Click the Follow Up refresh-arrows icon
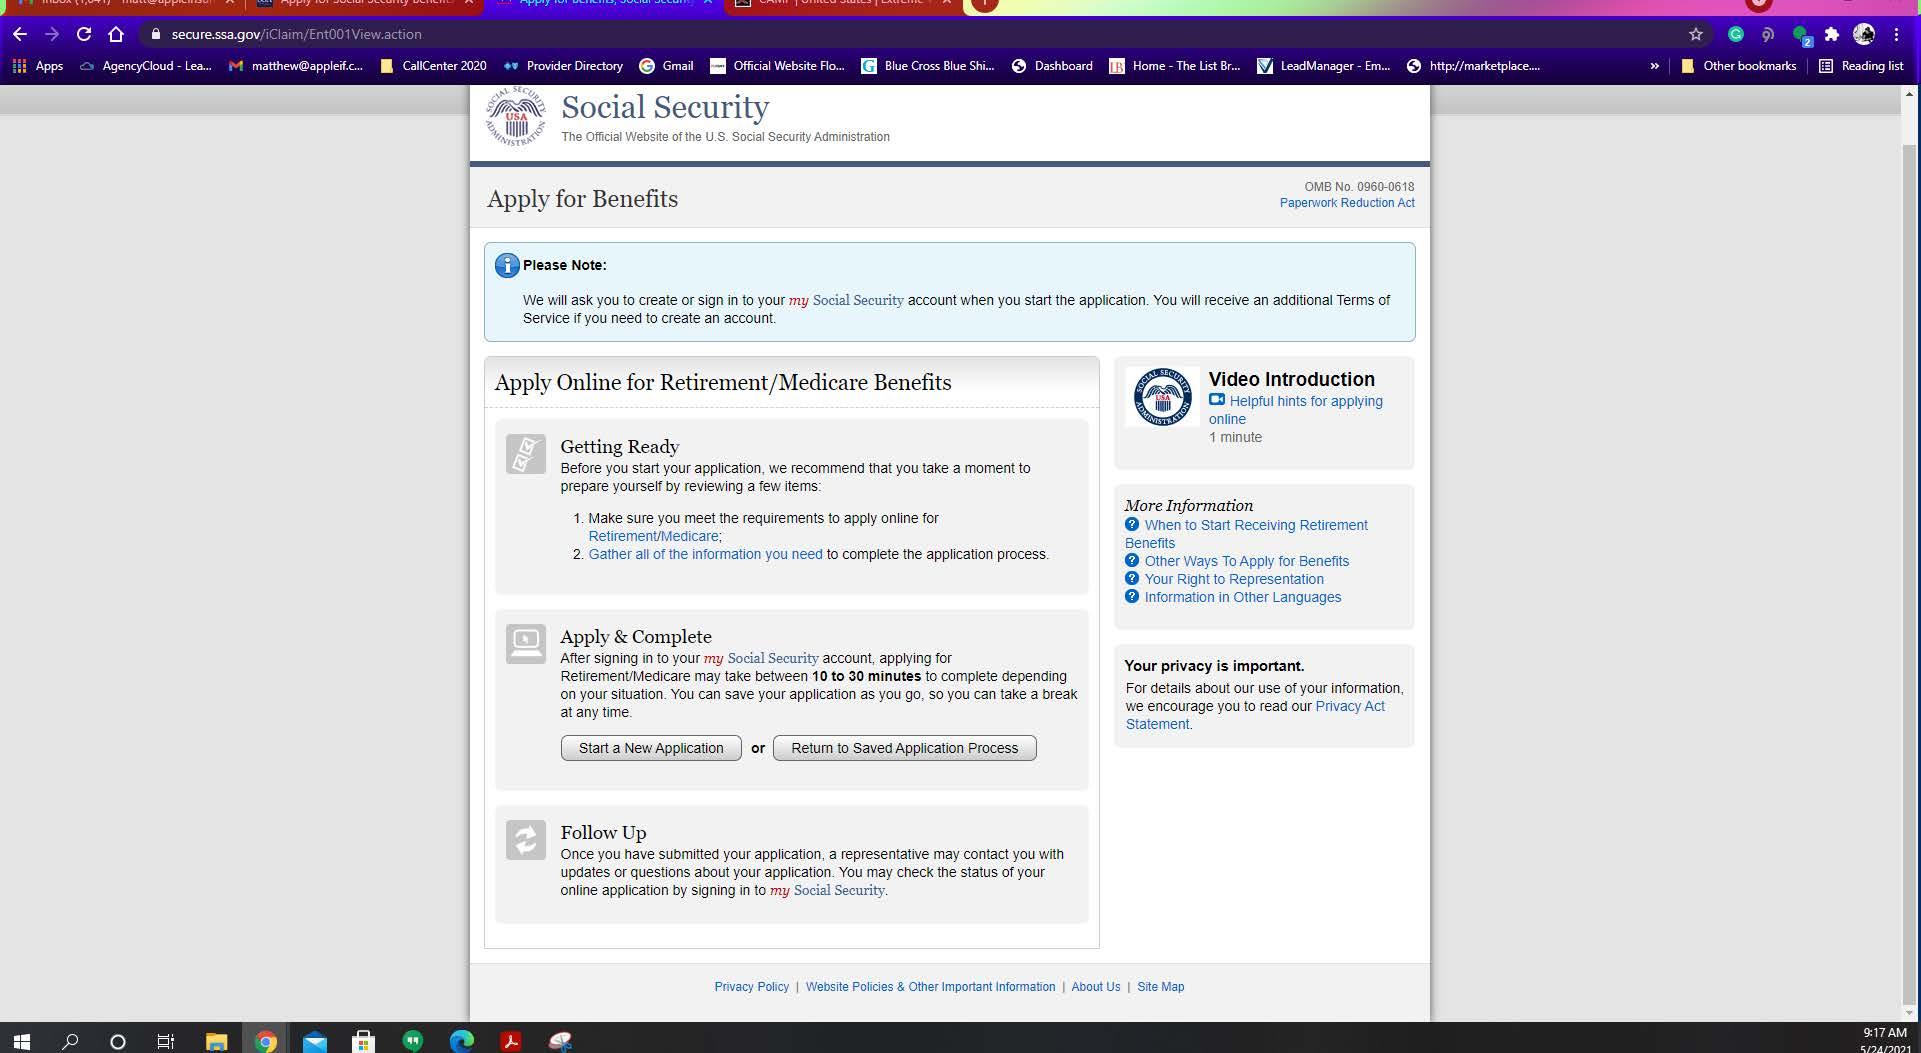This screenshot has height=1053, width=1921. (526, 840)
